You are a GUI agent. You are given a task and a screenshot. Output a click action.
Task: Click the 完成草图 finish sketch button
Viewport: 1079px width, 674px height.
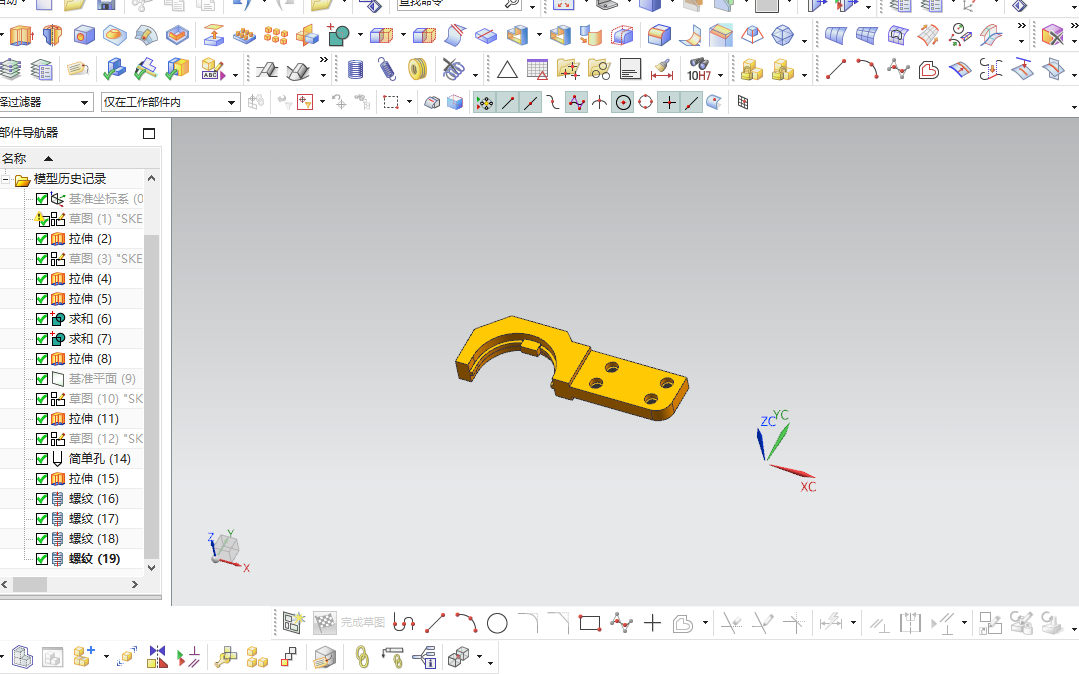[x=349, y=623]
